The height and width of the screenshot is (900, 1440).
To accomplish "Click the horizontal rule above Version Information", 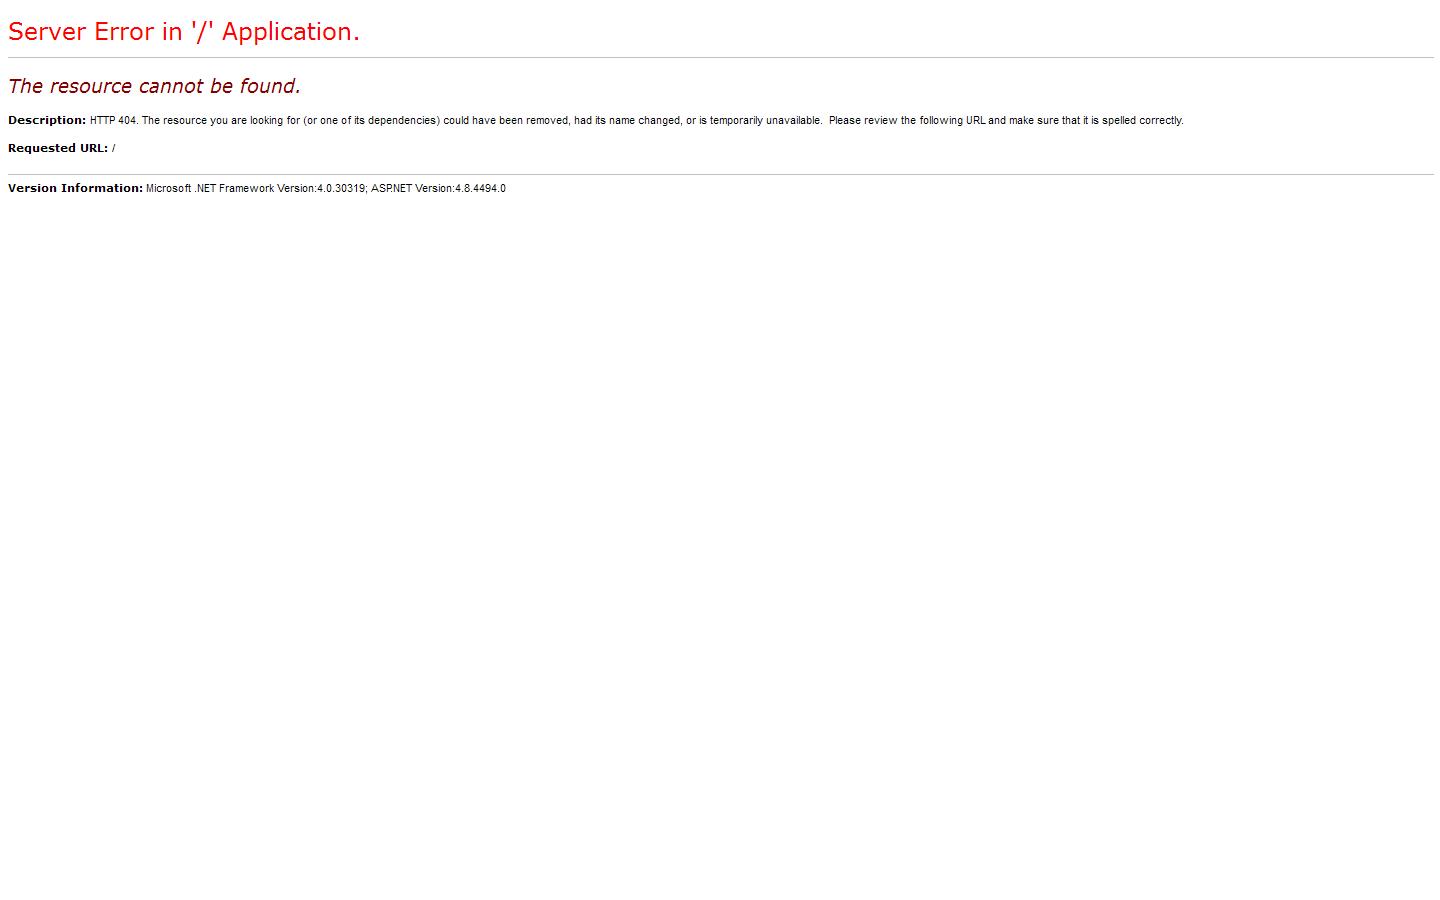I will (x=720, y=174).
